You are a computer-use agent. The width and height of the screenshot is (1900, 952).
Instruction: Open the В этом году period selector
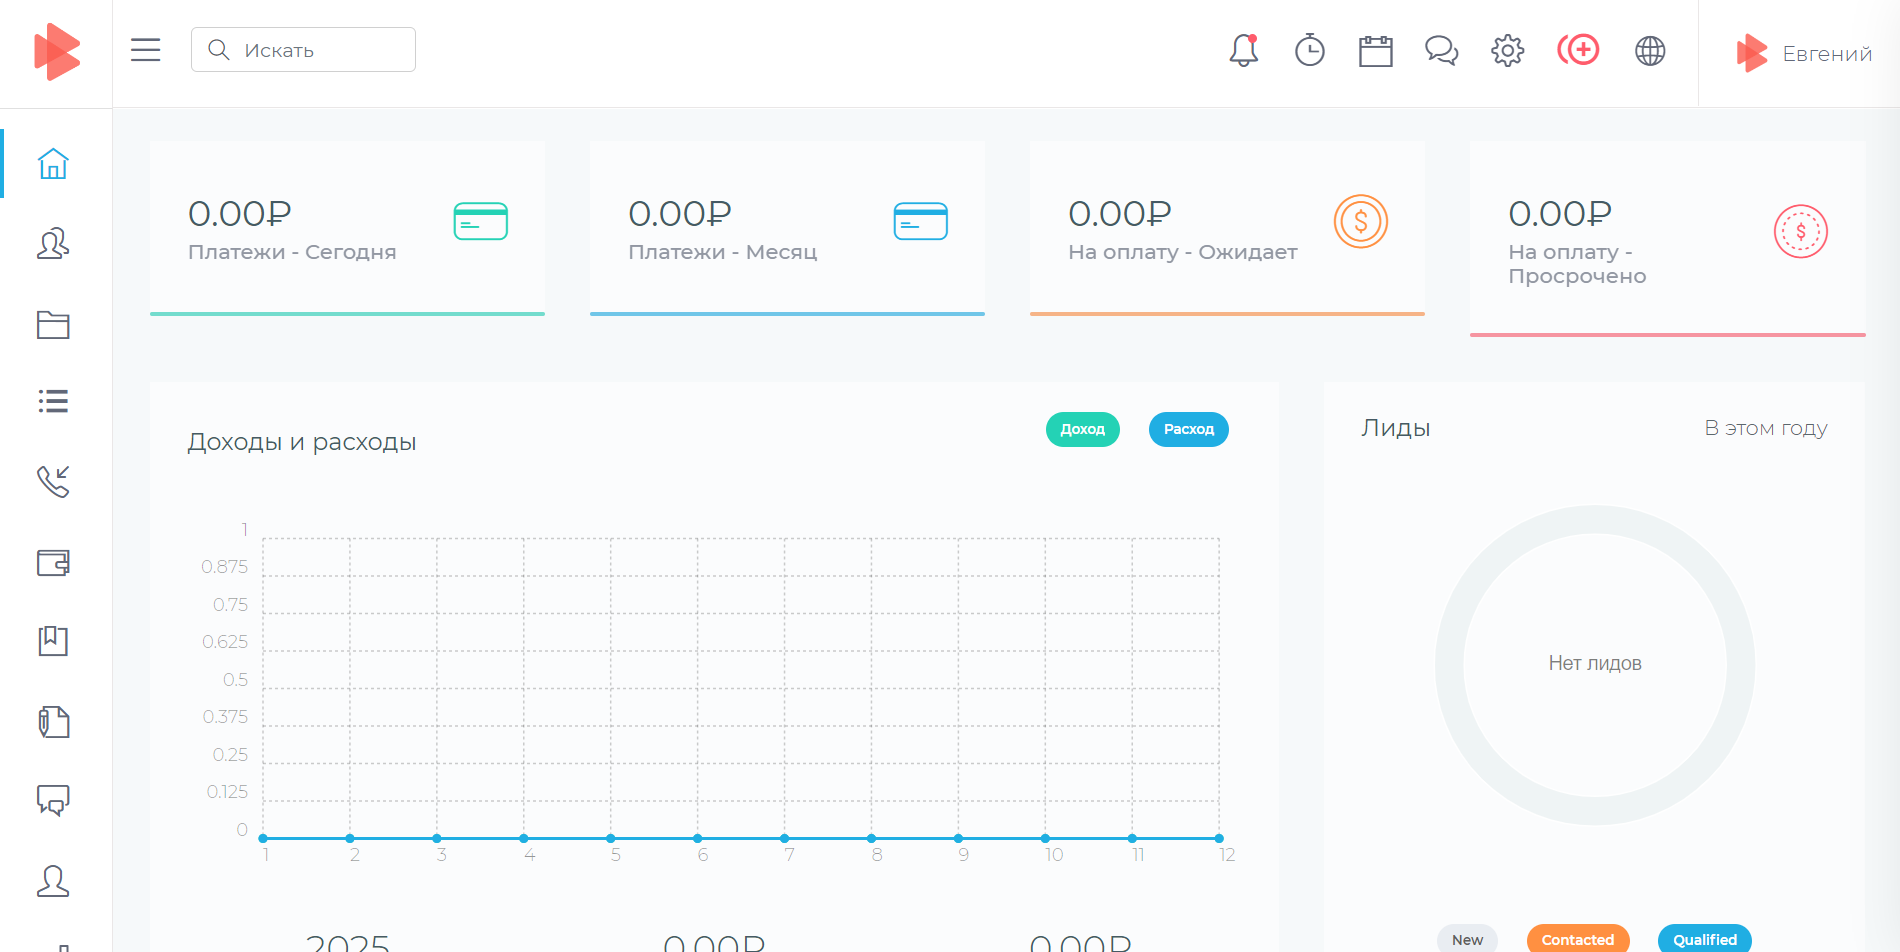(x=1765, y=428)
